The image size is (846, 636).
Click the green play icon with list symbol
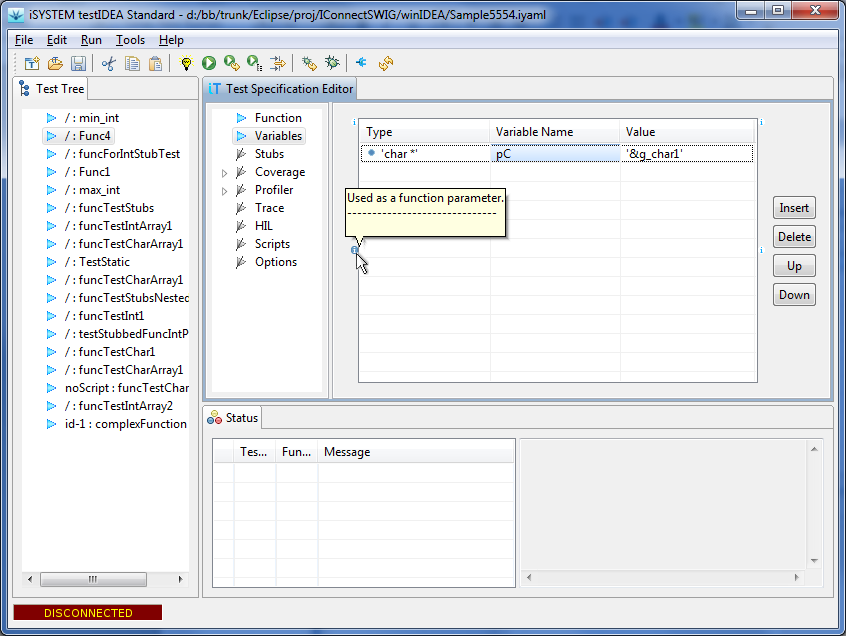point(255,63)
